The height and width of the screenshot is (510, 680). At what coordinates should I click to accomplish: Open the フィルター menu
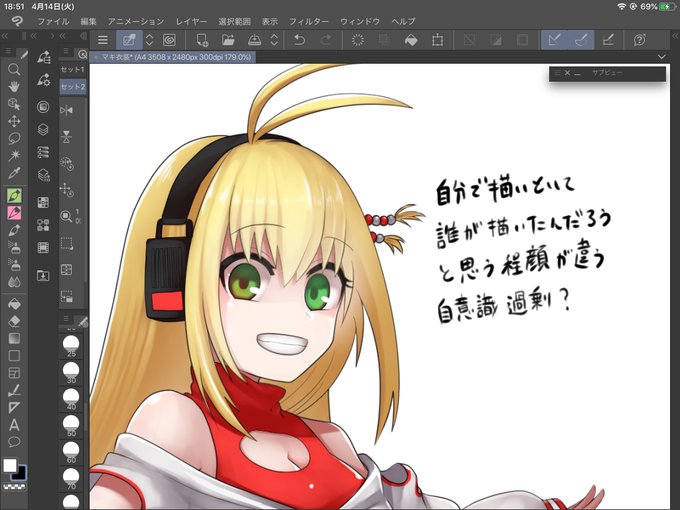point(309,21)
